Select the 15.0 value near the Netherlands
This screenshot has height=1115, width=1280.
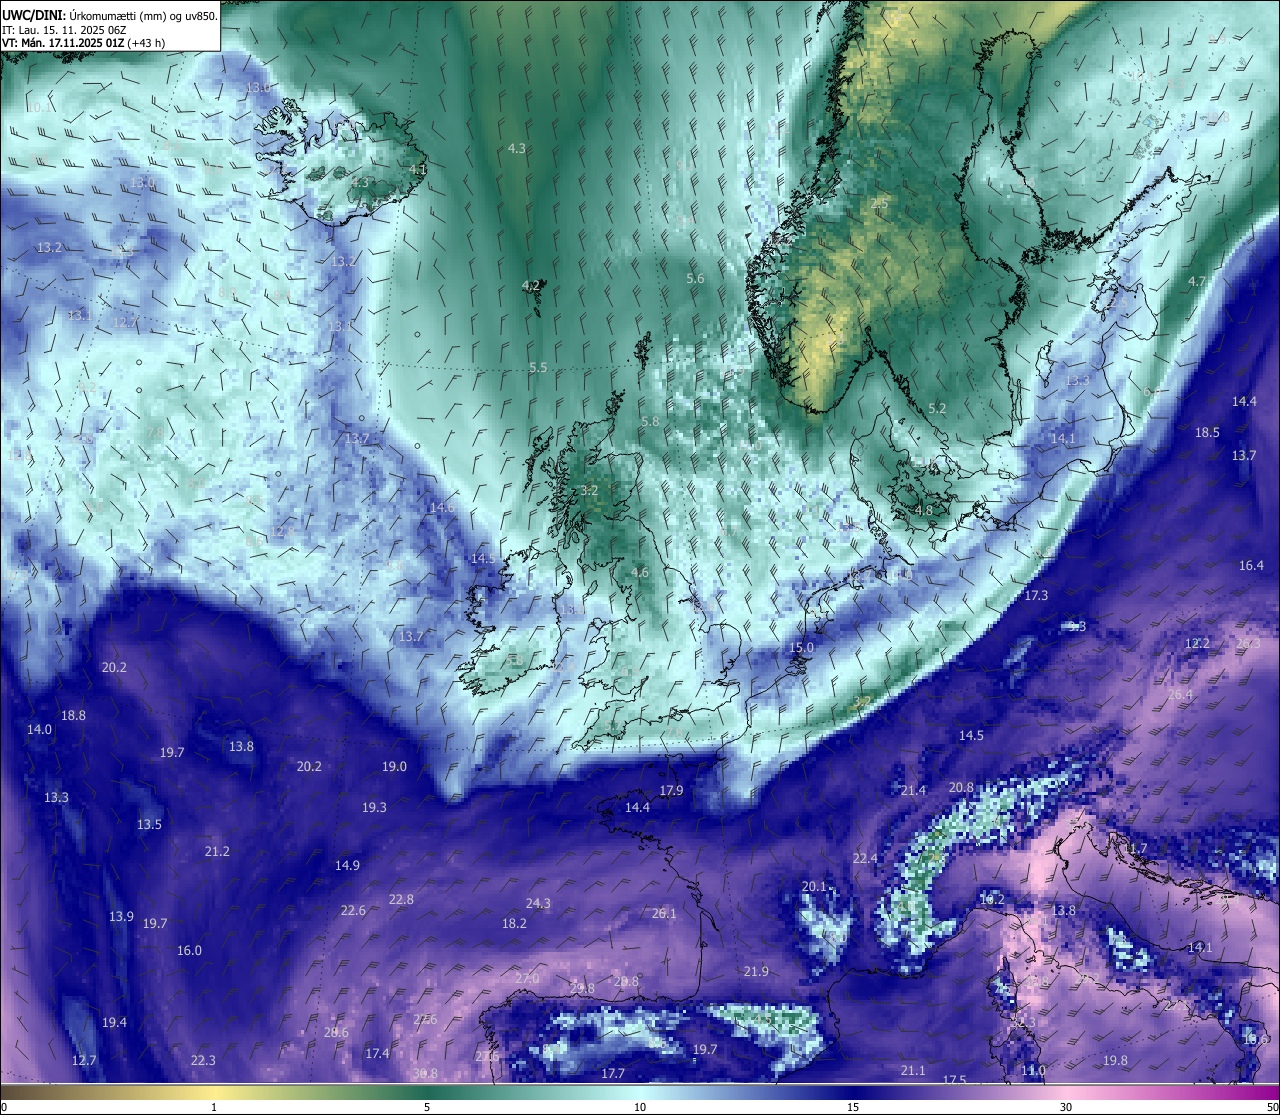click(802, 647)
